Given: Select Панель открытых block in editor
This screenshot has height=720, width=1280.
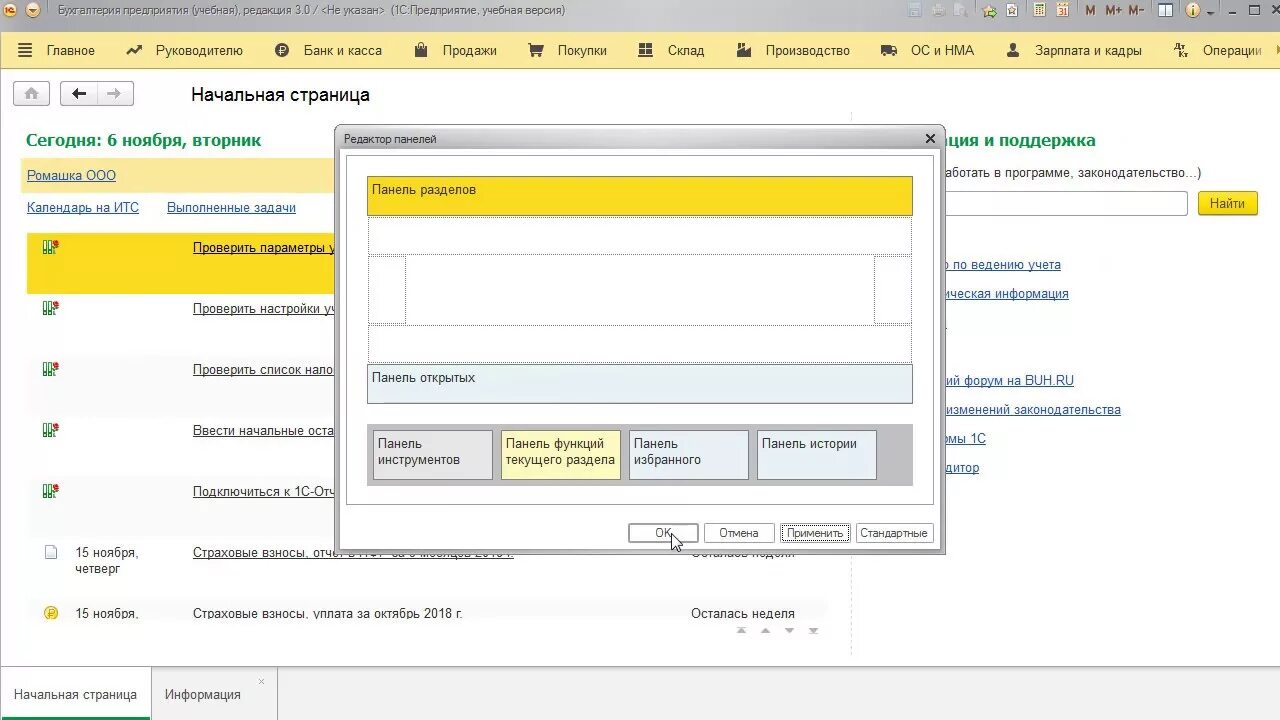Looking at the screenshot, I should (640, 384).
